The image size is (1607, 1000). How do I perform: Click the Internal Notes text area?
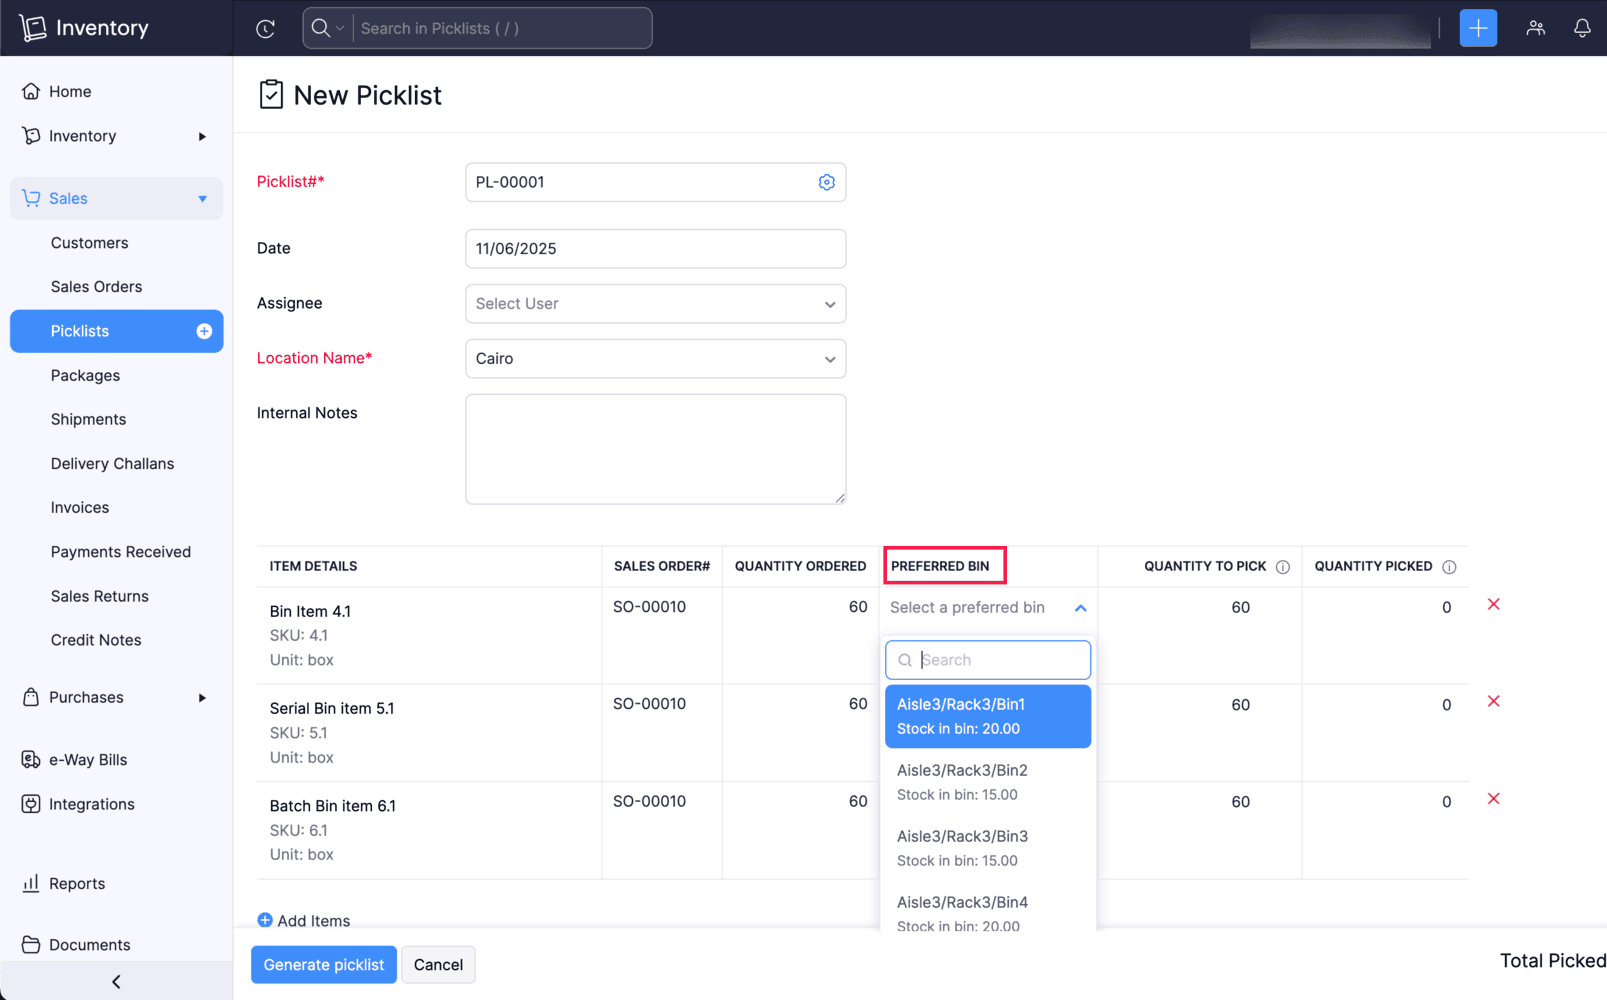[x=656, y=449]
